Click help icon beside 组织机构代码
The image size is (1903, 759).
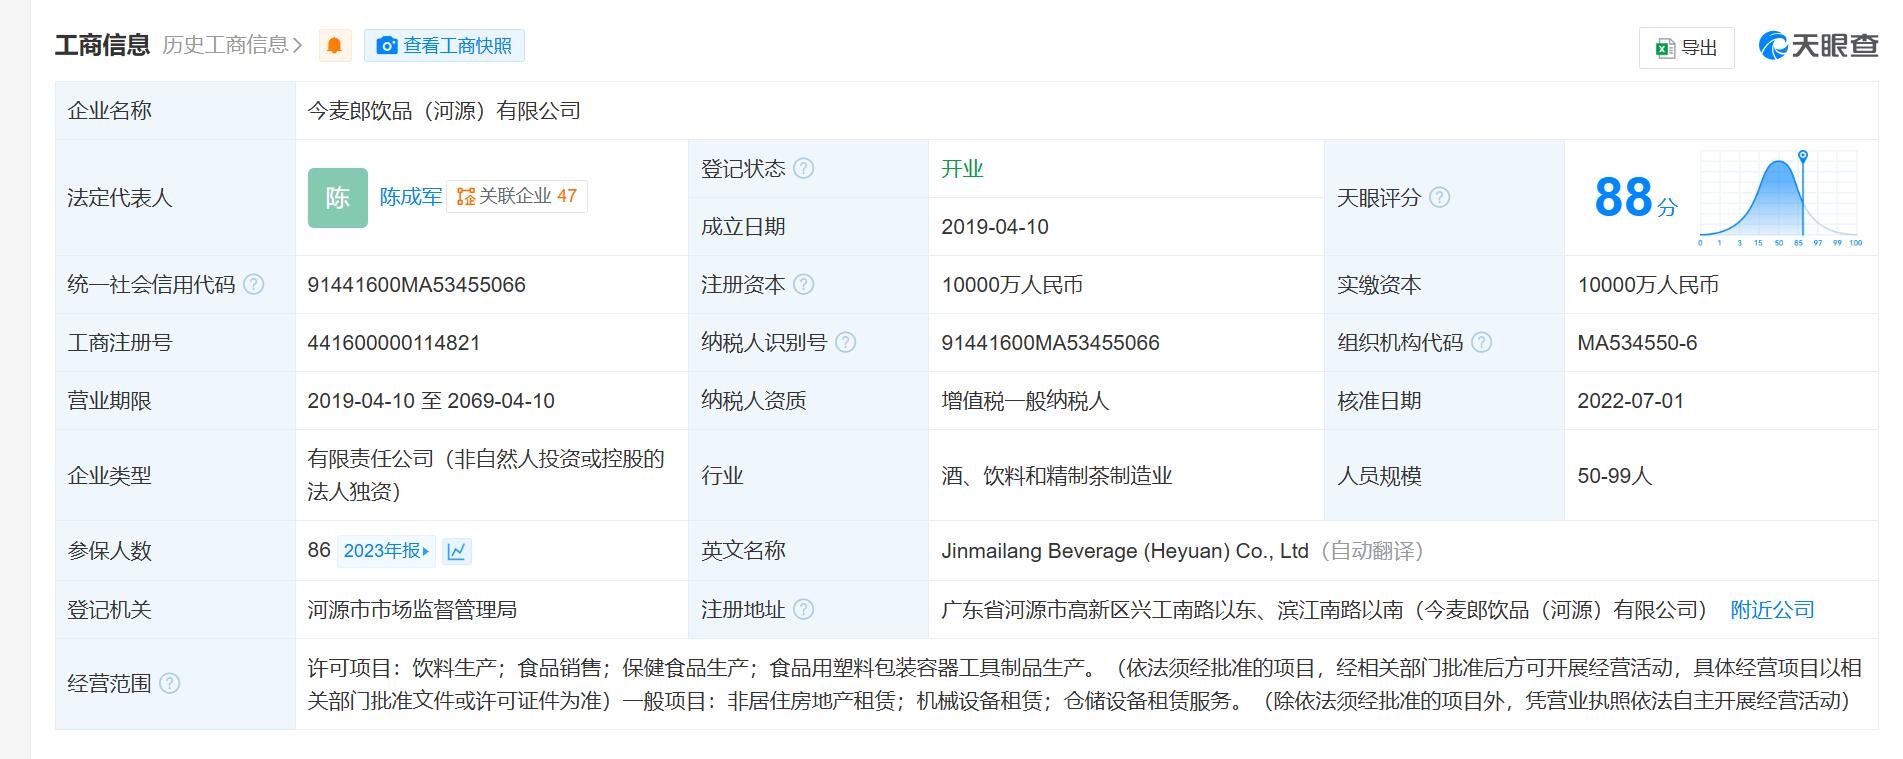click(1481, 343)
